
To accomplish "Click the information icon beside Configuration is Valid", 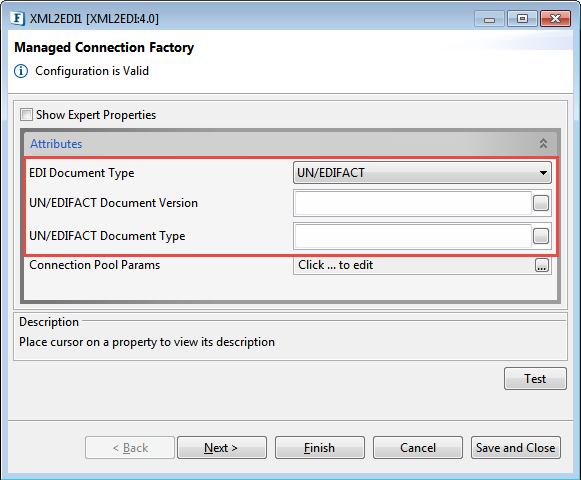I will 21,71.
